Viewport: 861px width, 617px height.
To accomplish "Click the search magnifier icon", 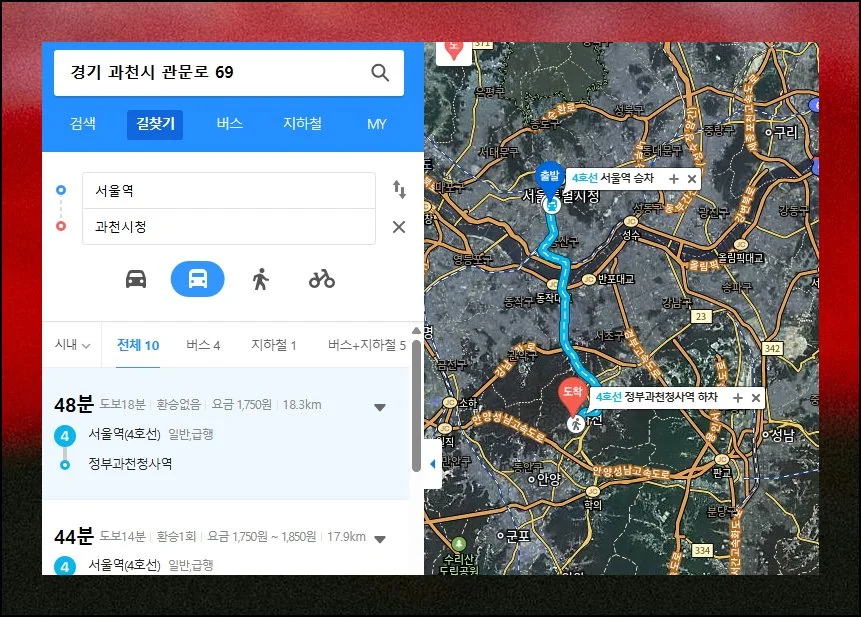I will 380,73.
